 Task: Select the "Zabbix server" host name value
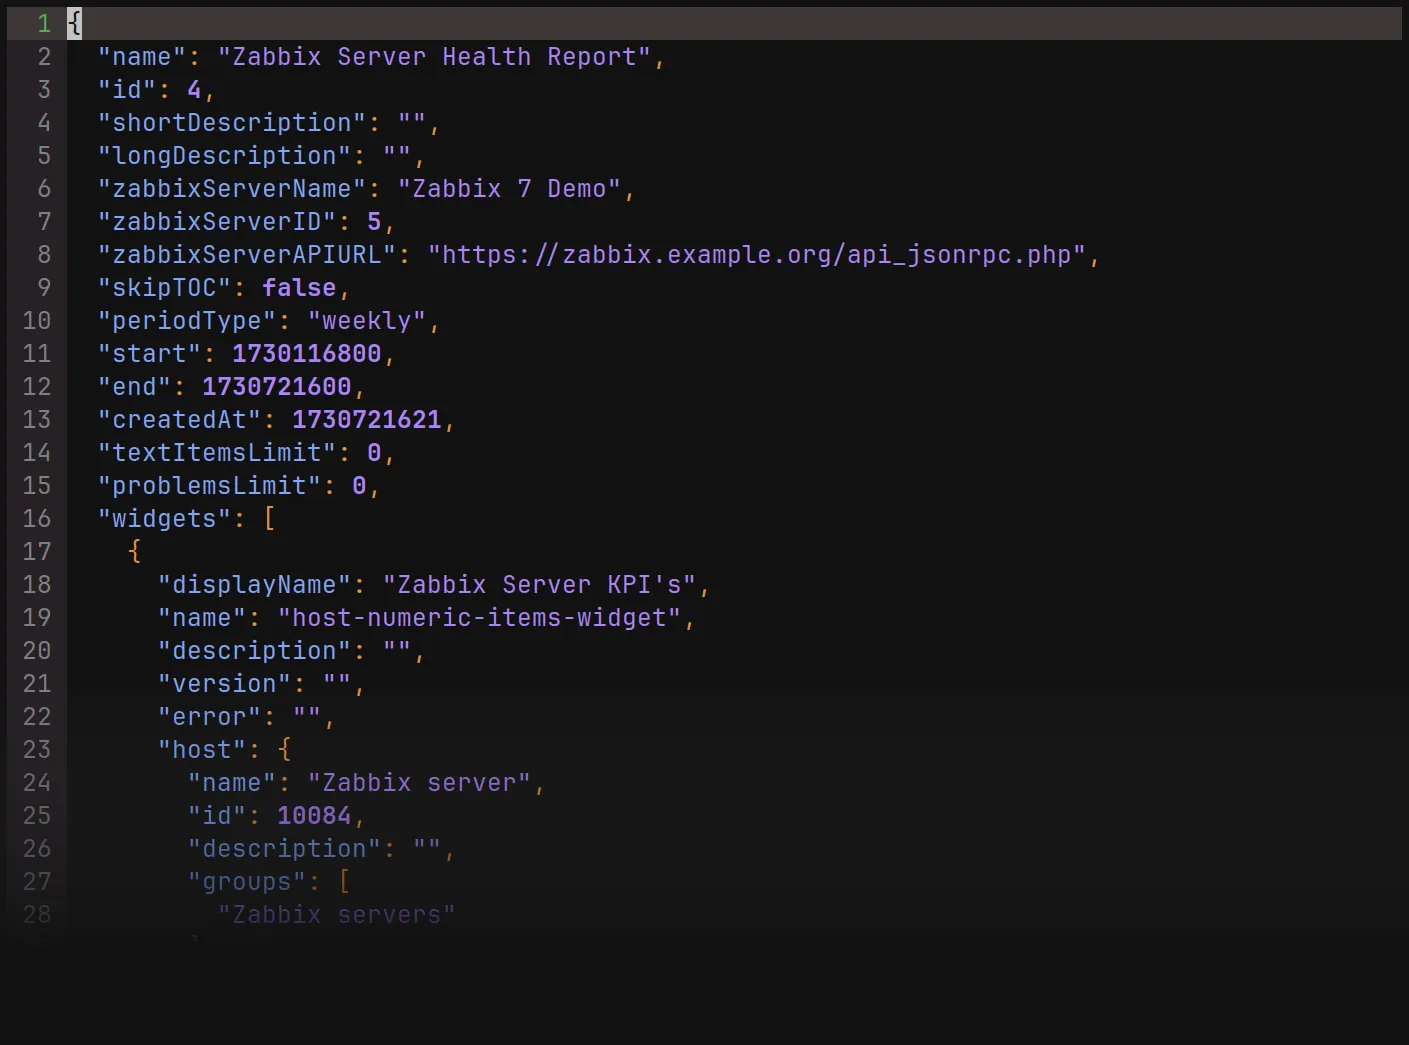419,783
